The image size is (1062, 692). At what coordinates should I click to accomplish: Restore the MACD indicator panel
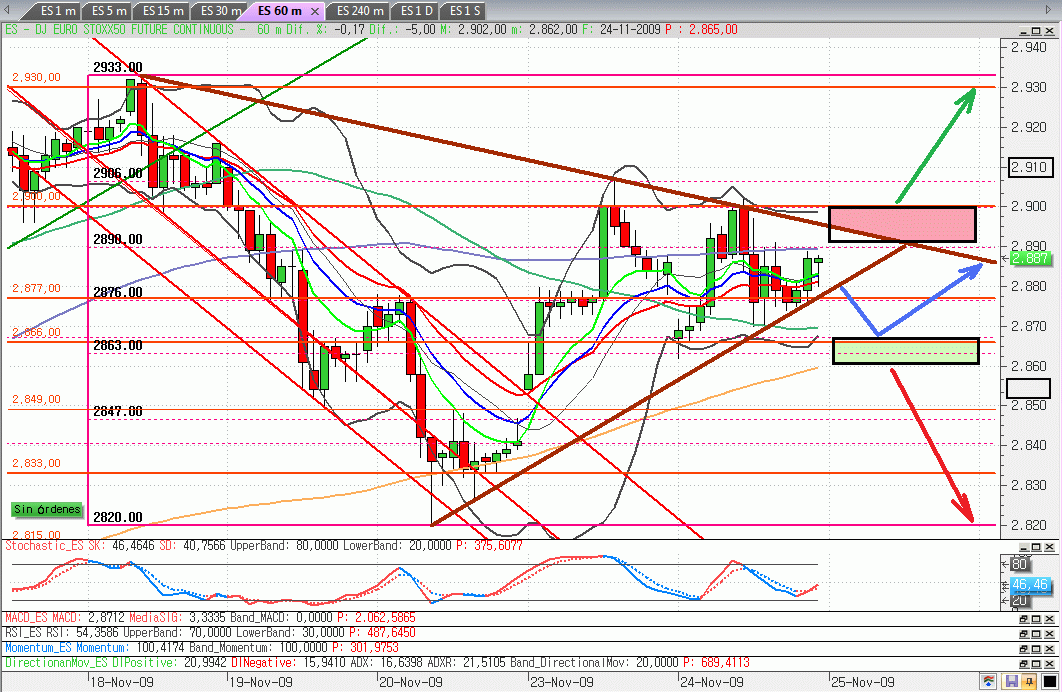[x=1024, y=619]
